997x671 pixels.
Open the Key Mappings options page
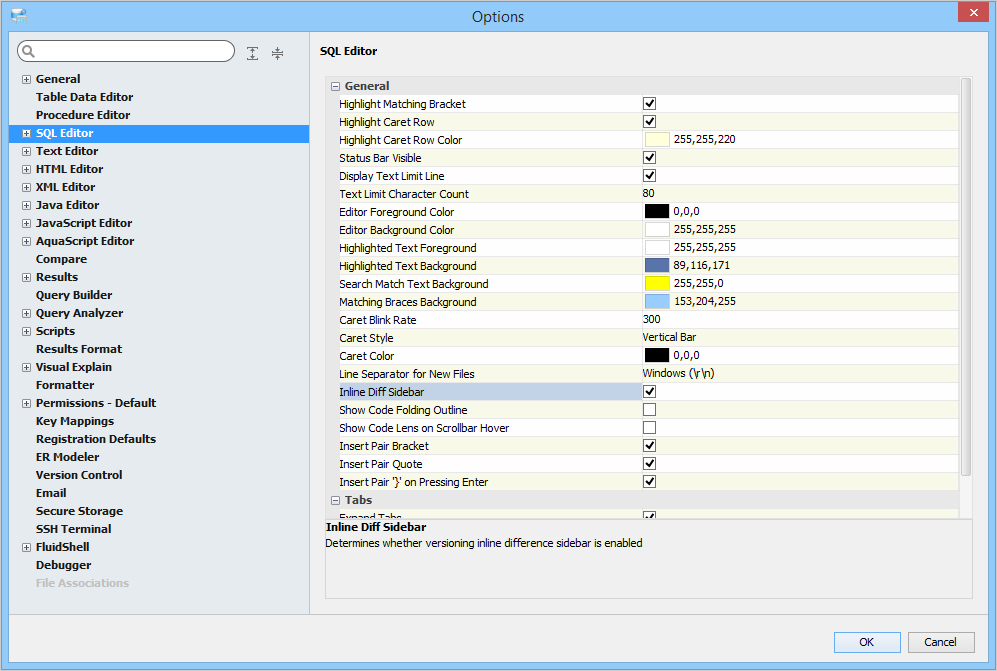(74, 421)
